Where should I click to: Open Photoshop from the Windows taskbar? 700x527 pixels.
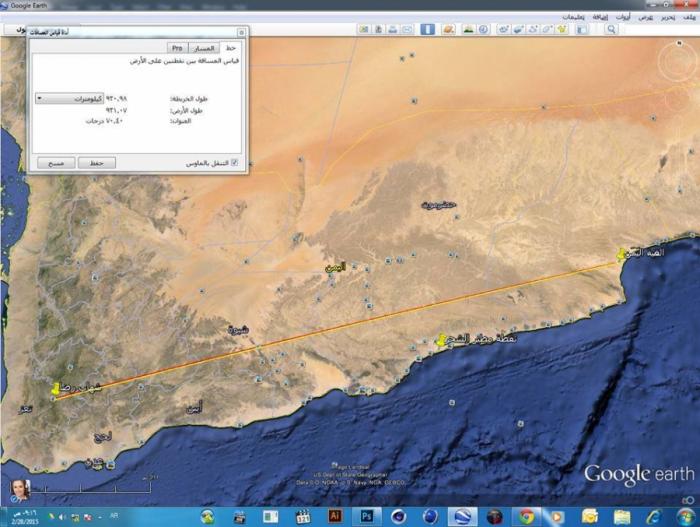(366, 516)
